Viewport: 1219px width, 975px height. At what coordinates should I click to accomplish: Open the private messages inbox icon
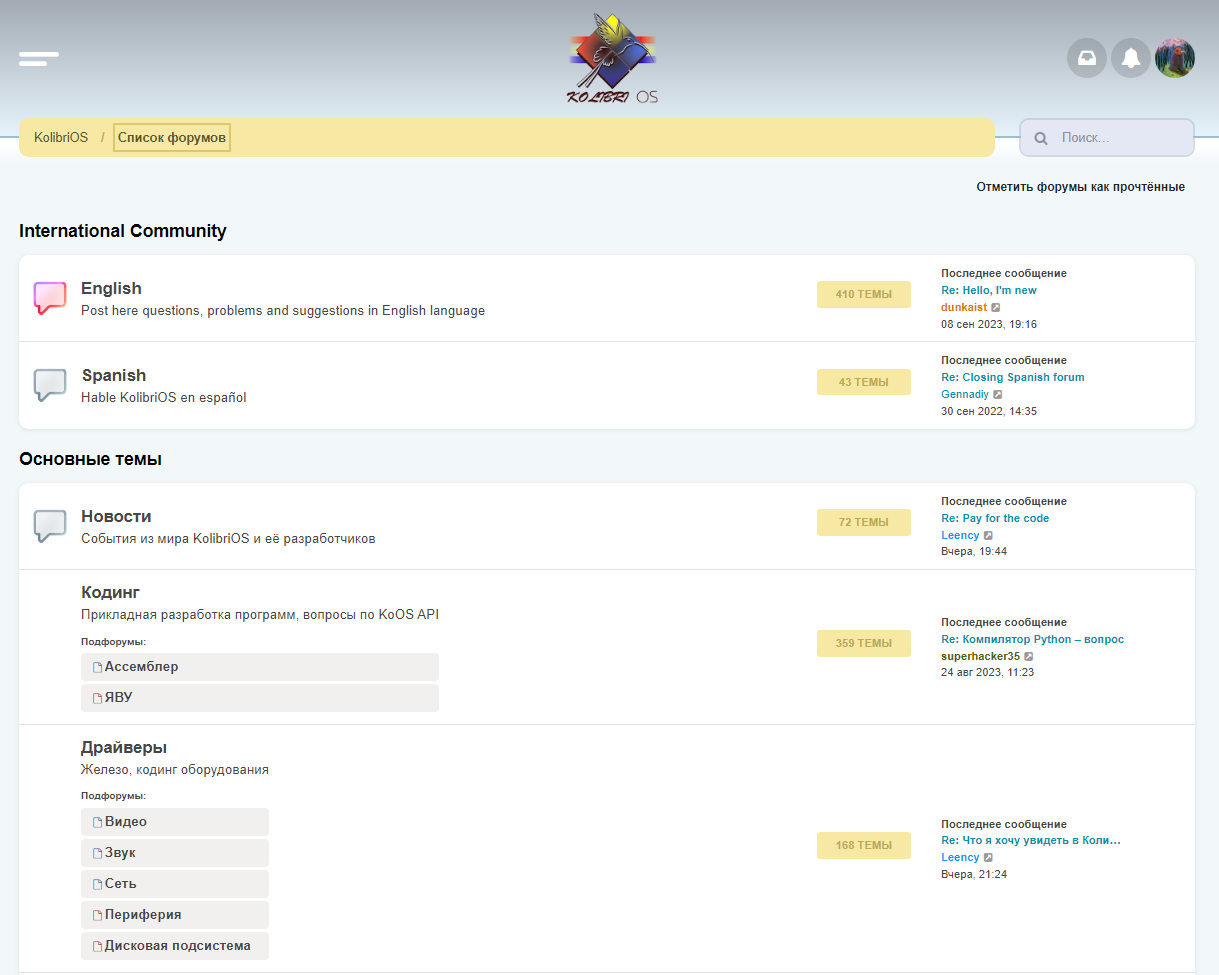(x=1087, y=58)
